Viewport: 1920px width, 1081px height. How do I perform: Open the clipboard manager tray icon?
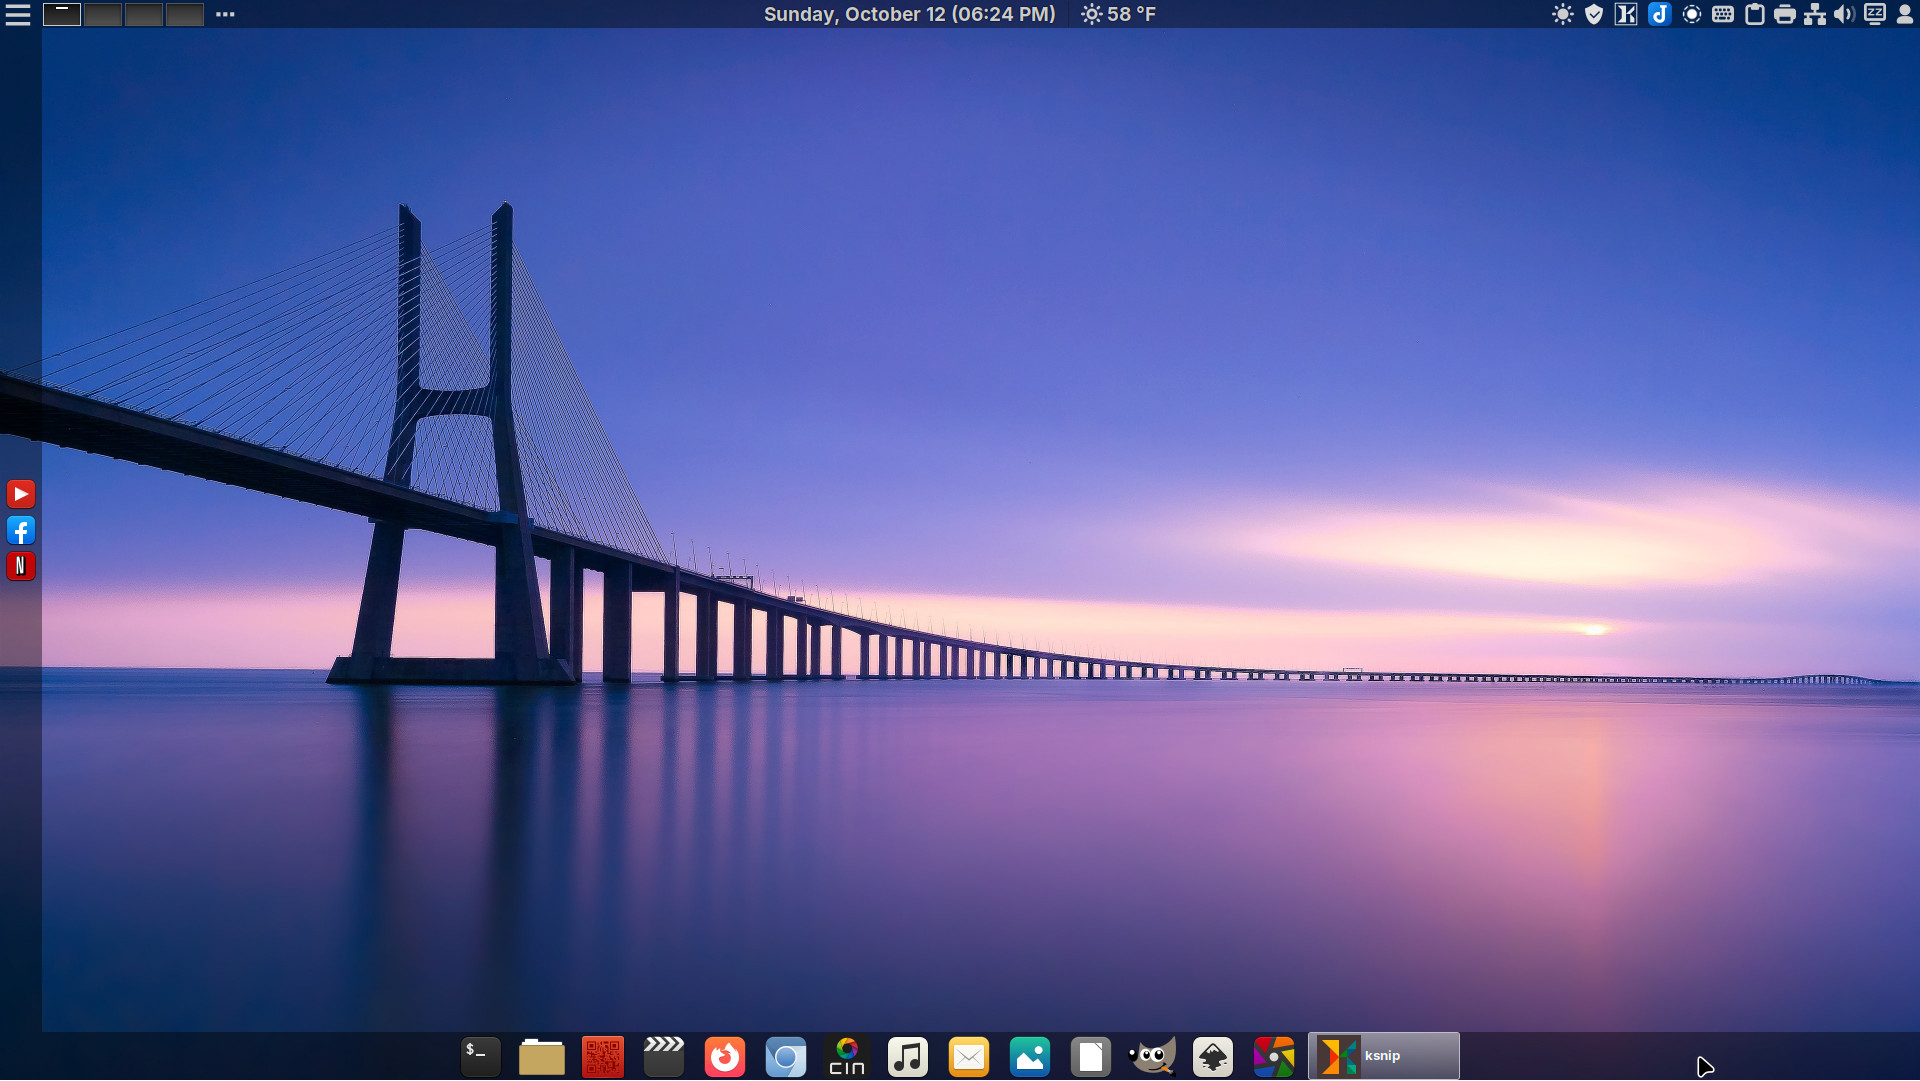pos(1754,14)
